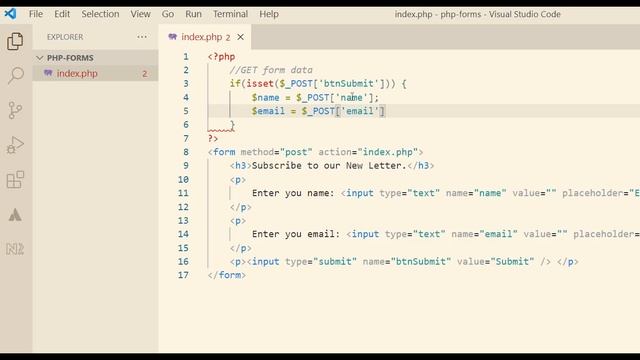
Task: Click line number 8 in the gutter
Action: (186, 152)
